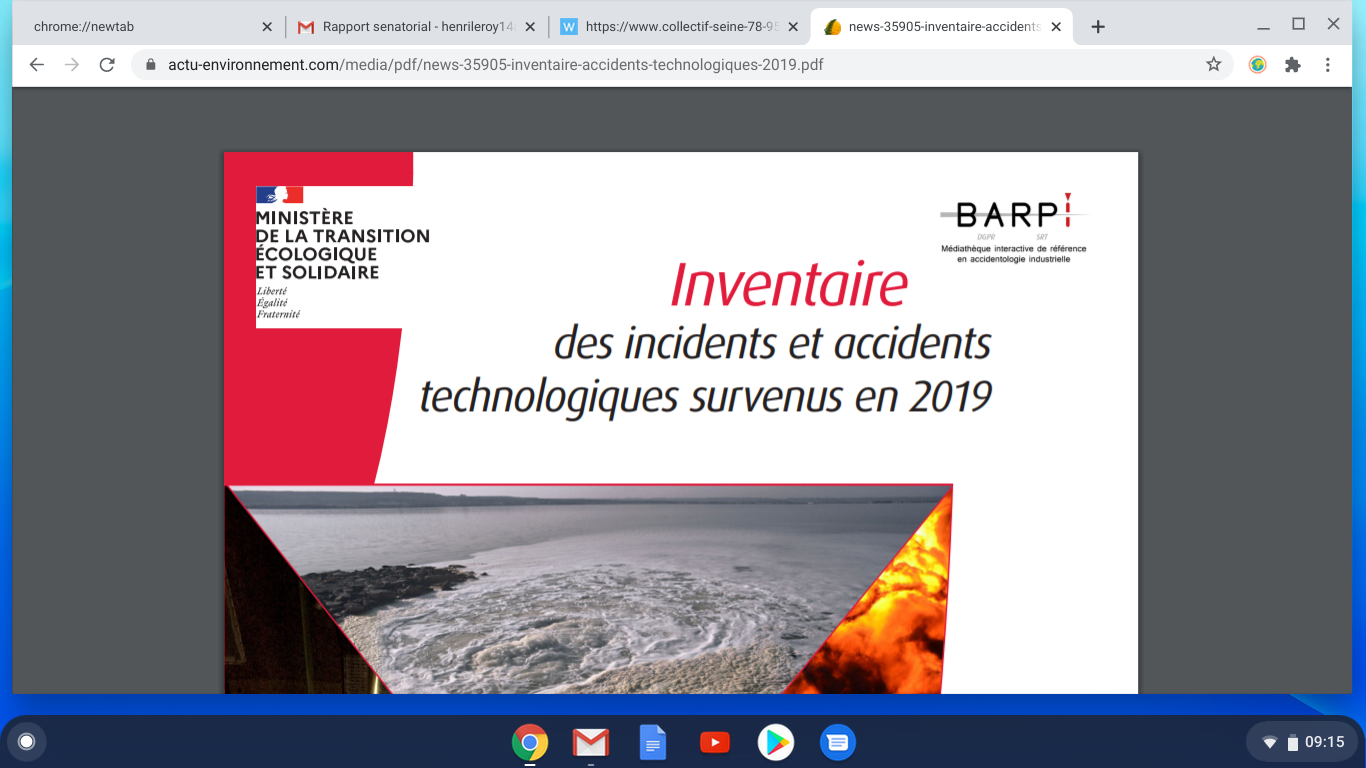
Task: Bookmark this page with the star icon
Action: (x=1213, y=65)
